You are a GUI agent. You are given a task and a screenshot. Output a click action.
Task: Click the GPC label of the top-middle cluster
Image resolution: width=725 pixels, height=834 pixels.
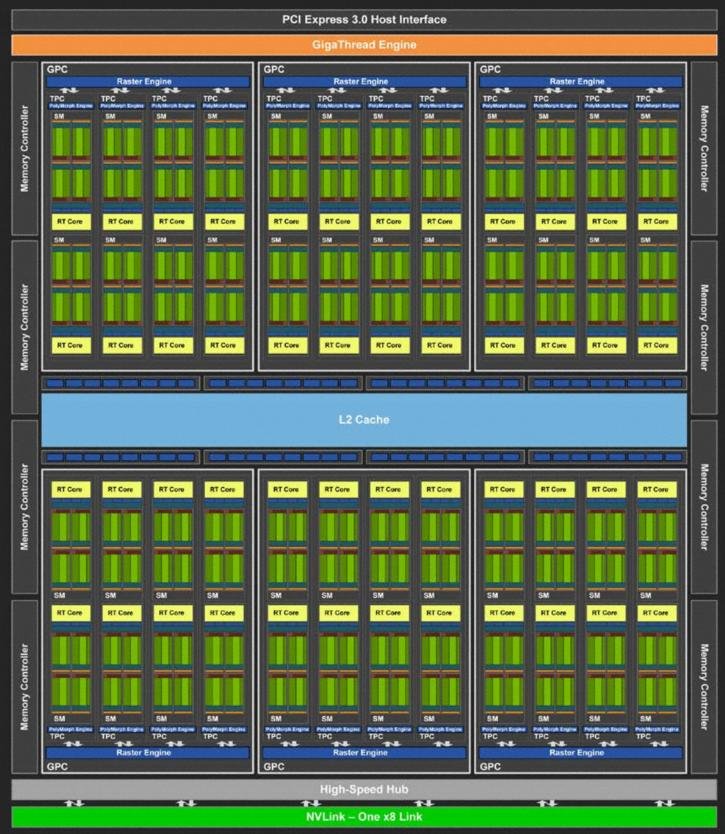coord(274,69)
